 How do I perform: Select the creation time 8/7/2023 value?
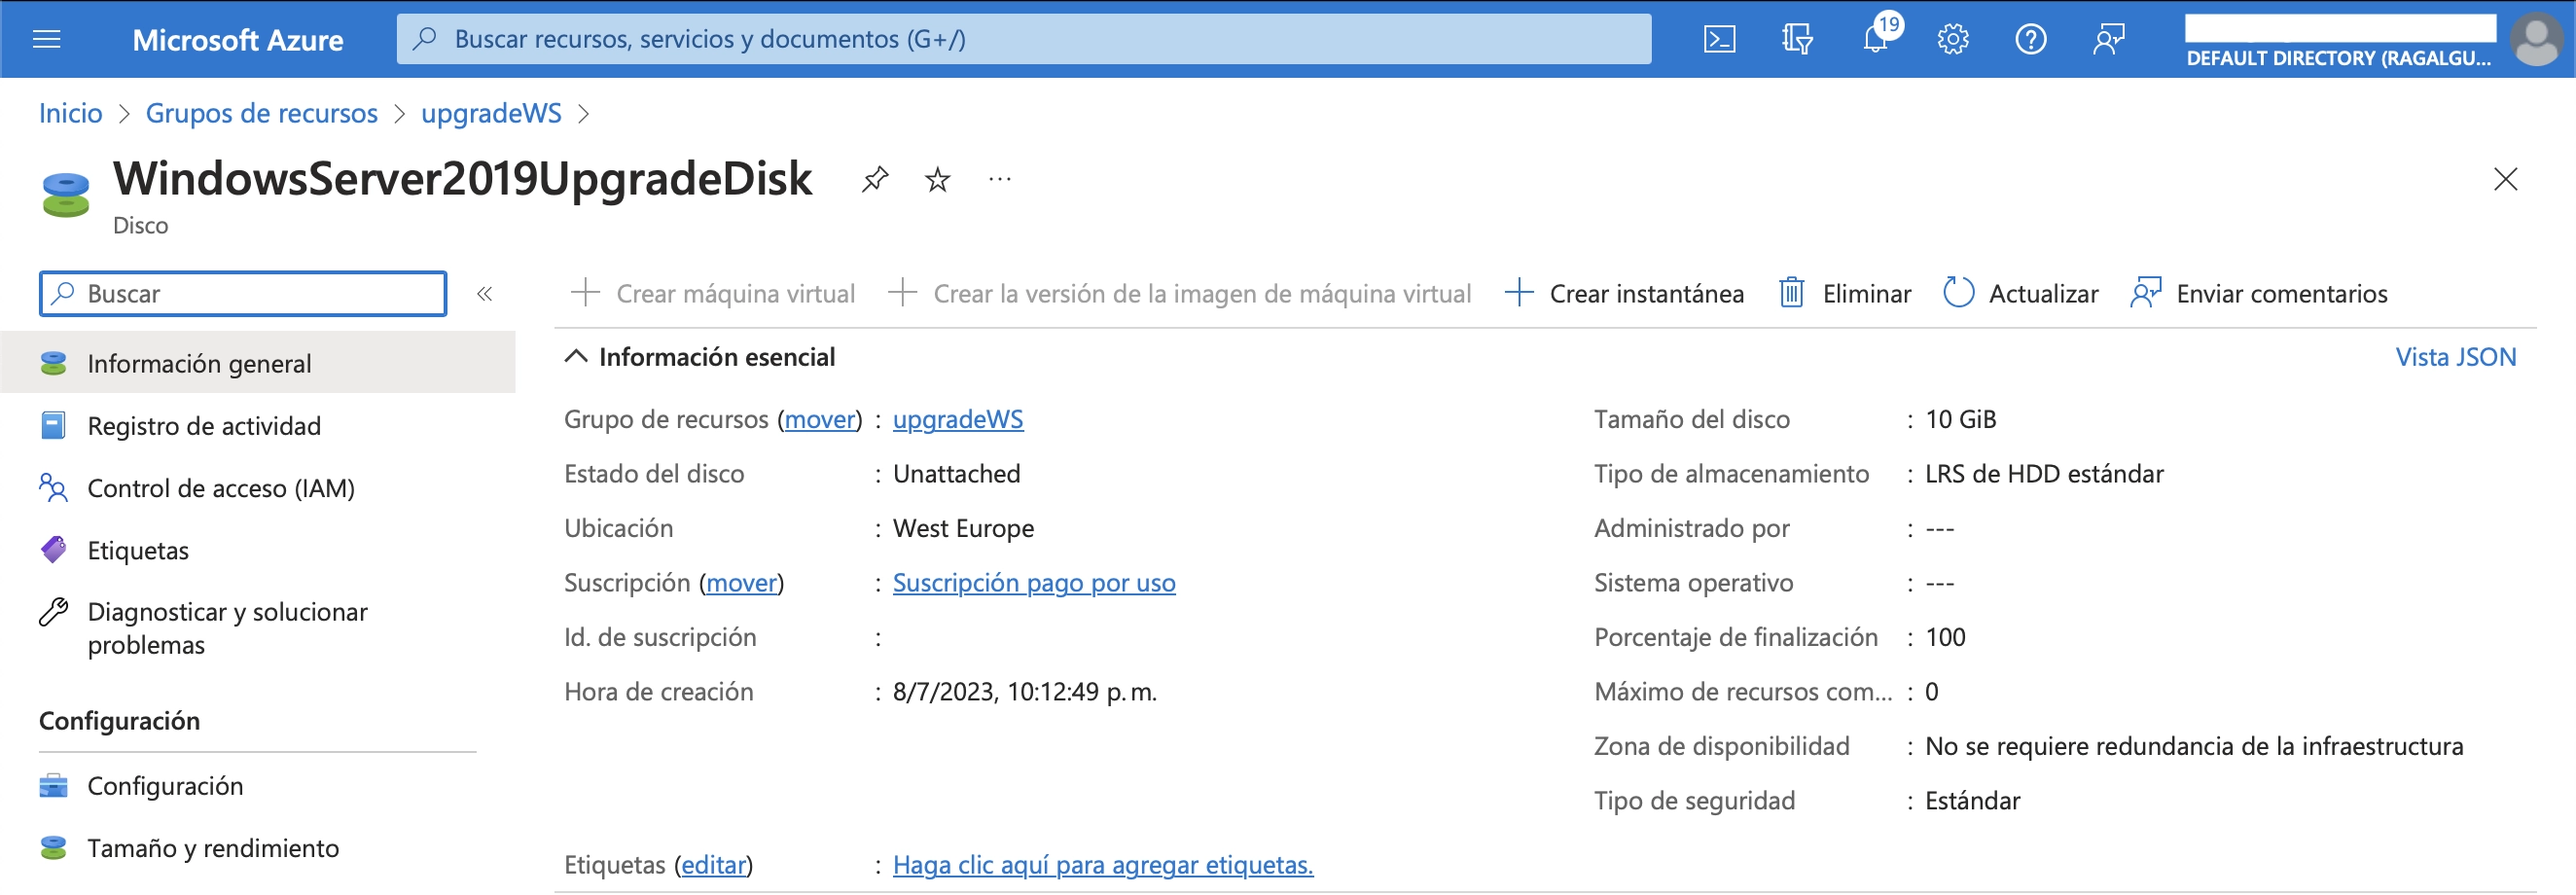point(1024,692)
